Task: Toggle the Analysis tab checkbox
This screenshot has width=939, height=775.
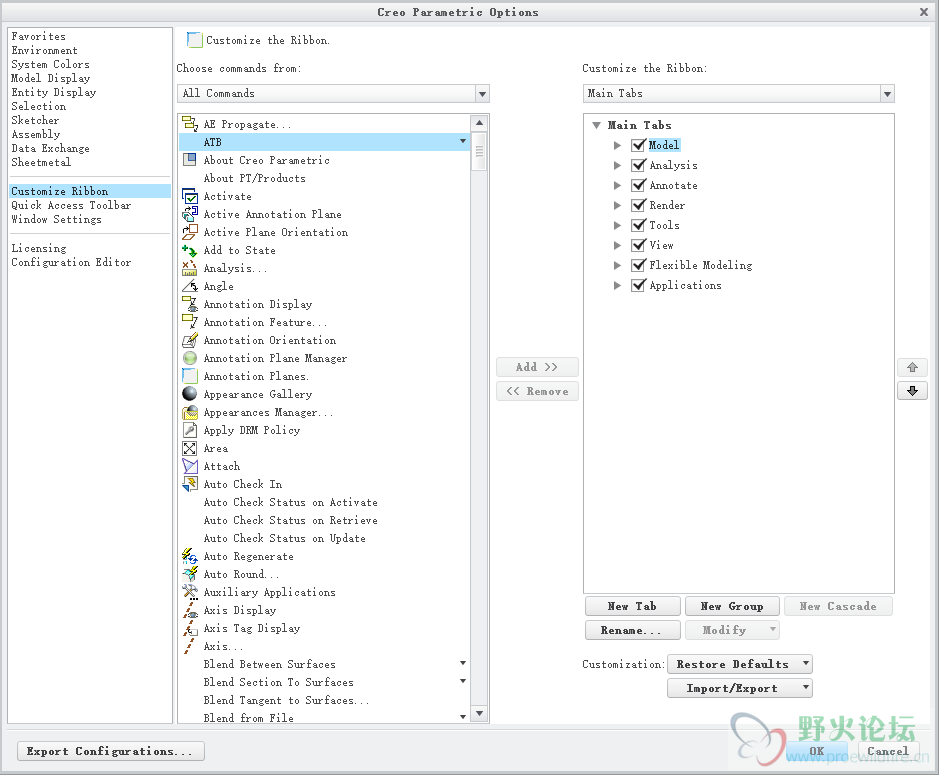Action: 638,165
